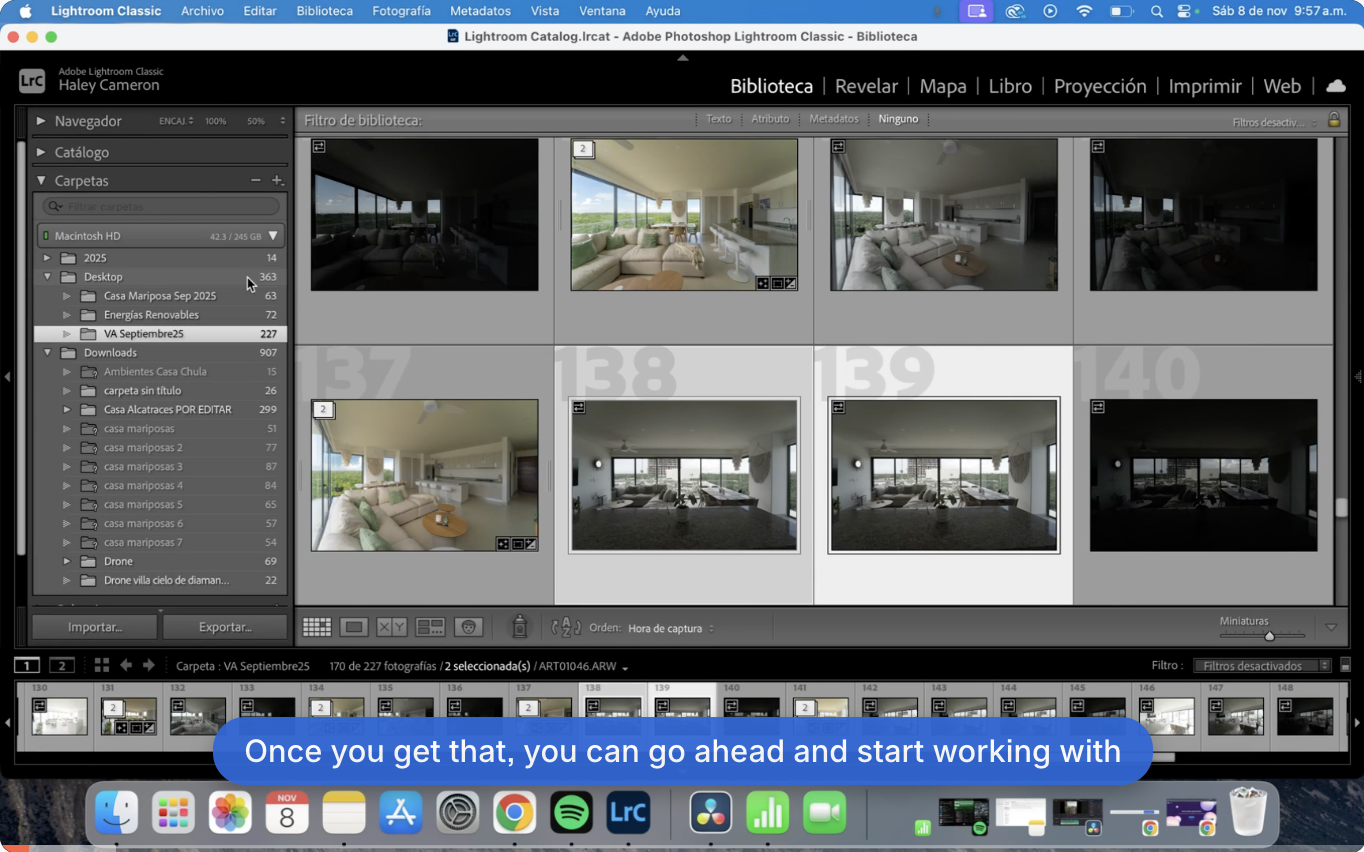Open People view face icon
The height and width of the screenshot is (852, 1364).
coord(468,627)
